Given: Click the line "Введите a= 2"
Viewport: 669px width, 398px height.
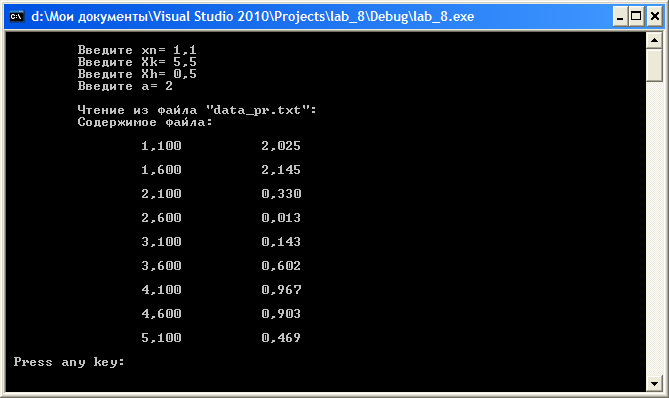Looking at the screenshot, I should (x=125, y=86).
